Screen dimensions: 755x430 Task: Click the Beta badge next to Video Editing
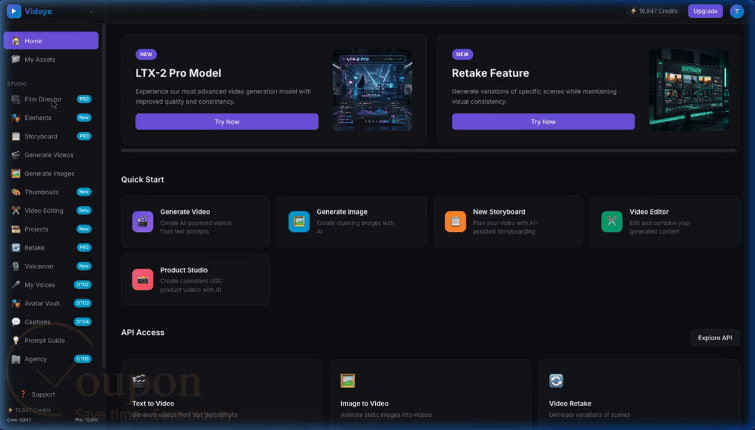click(84, 210)
